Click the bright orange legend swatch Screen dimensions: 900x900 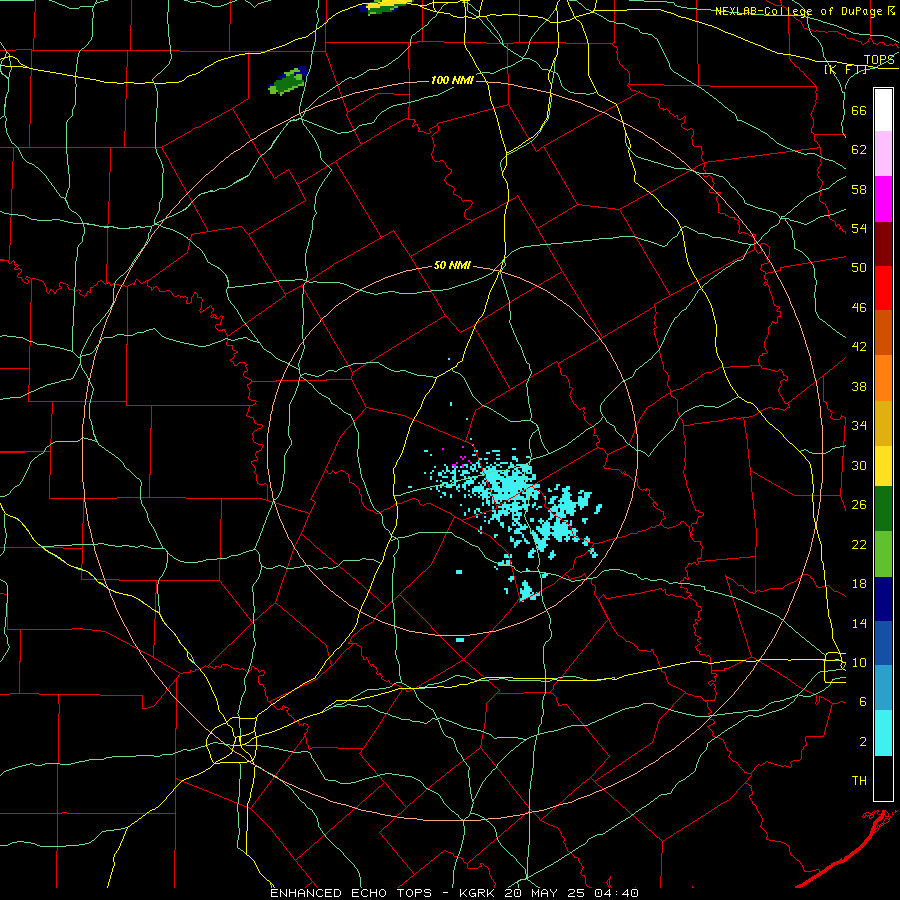click(x=883, y=378)
